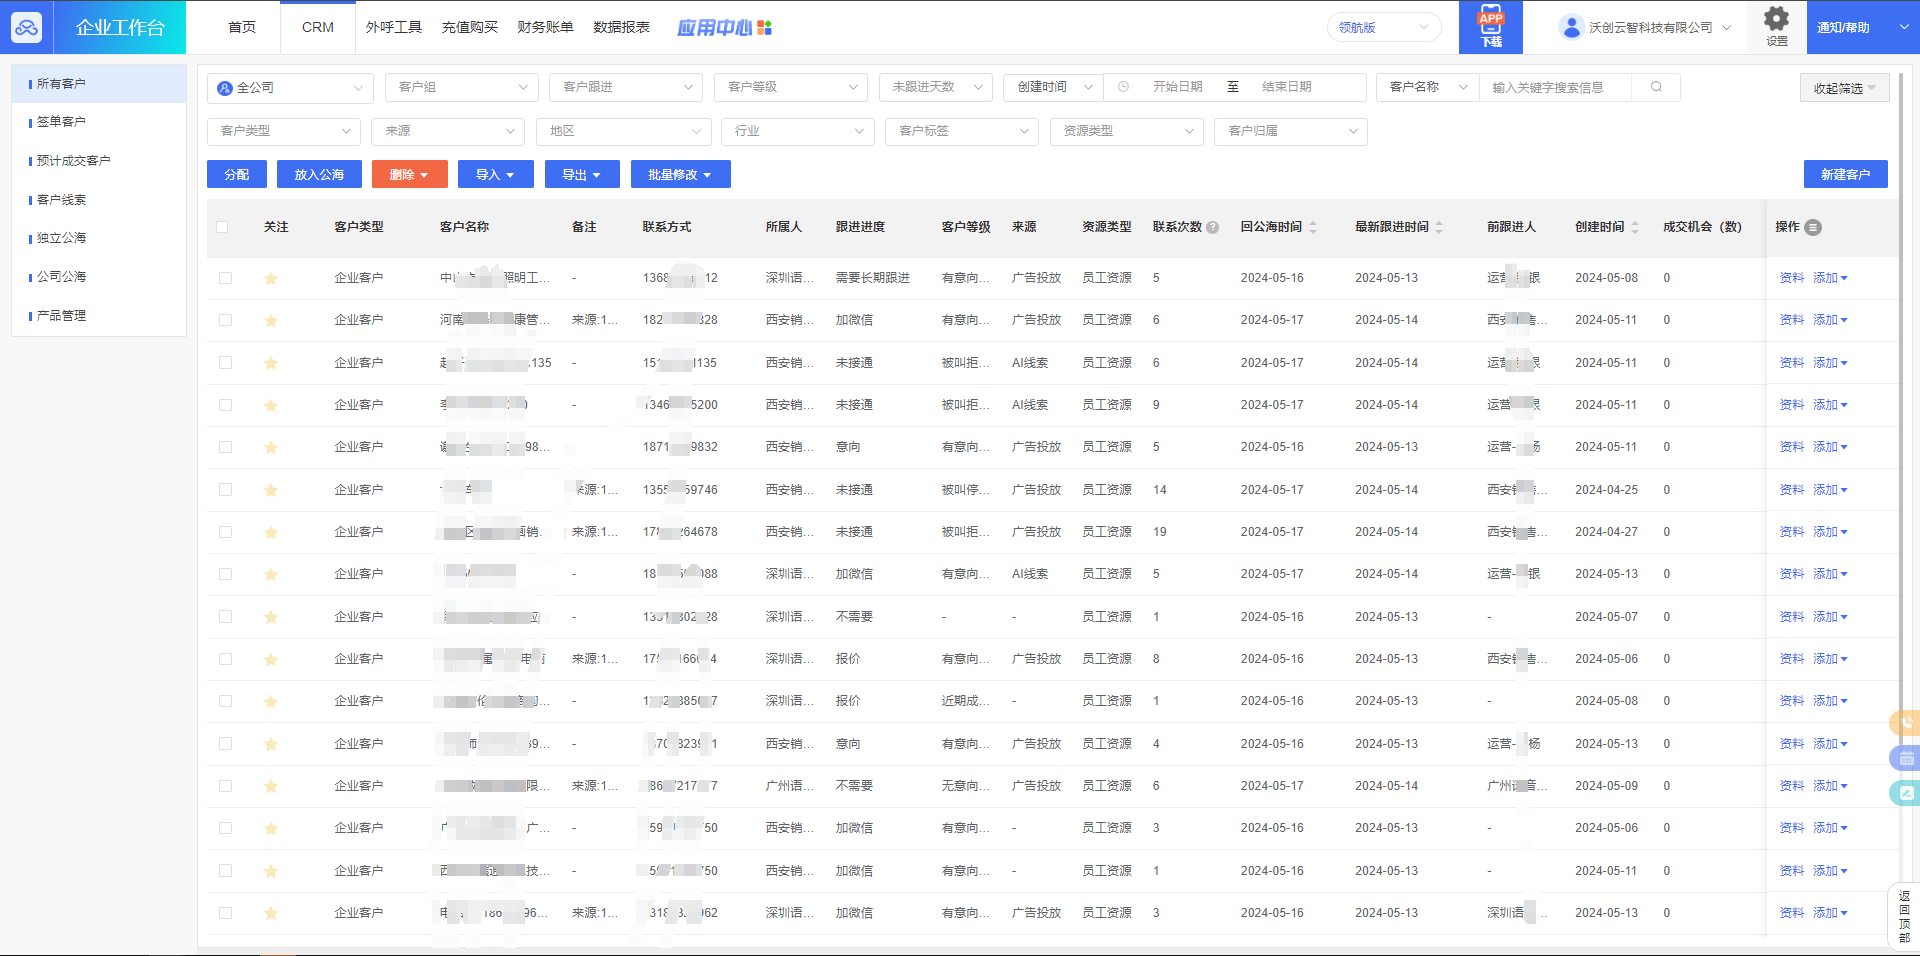Click the clock icon in date range field
Image resolution: width=1920 pixels, height=956 pixels.
click(x=1123, y=87)
